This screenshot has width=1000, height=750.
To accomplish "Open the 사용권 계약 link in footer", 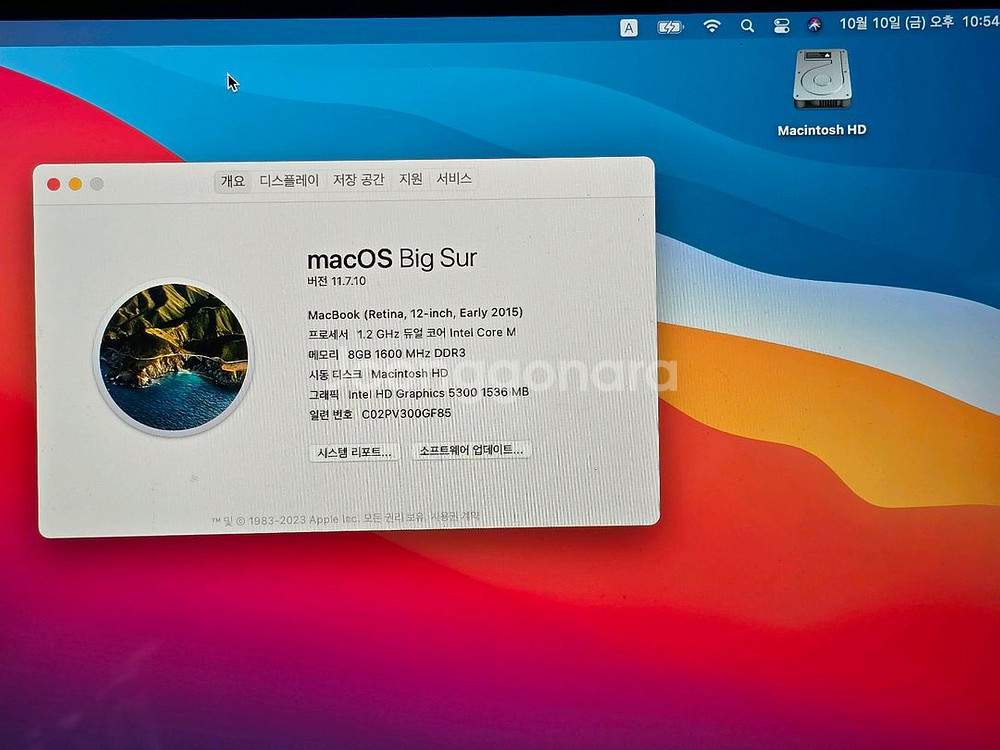I will click(x=456, y=517).
